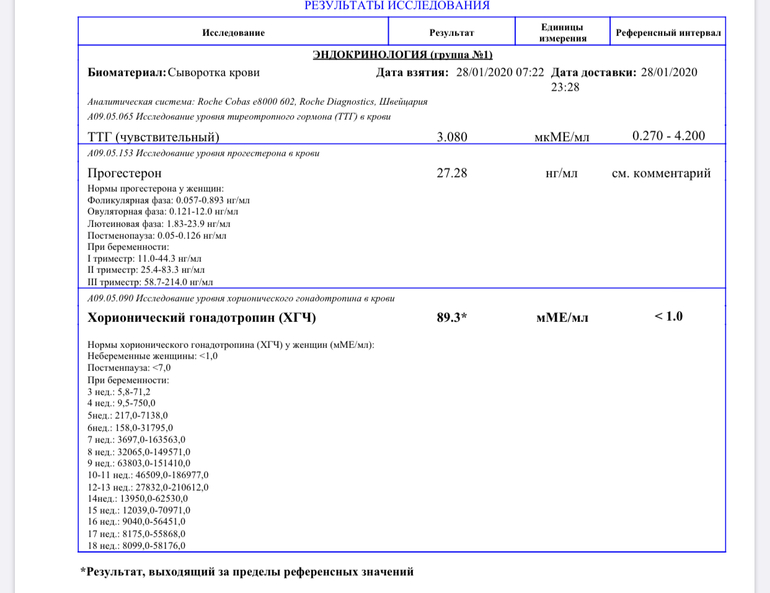Click the Дата взятия 28/01/2020 07:22 field
This screenshot has width=770, height=593.
[460, 73]
